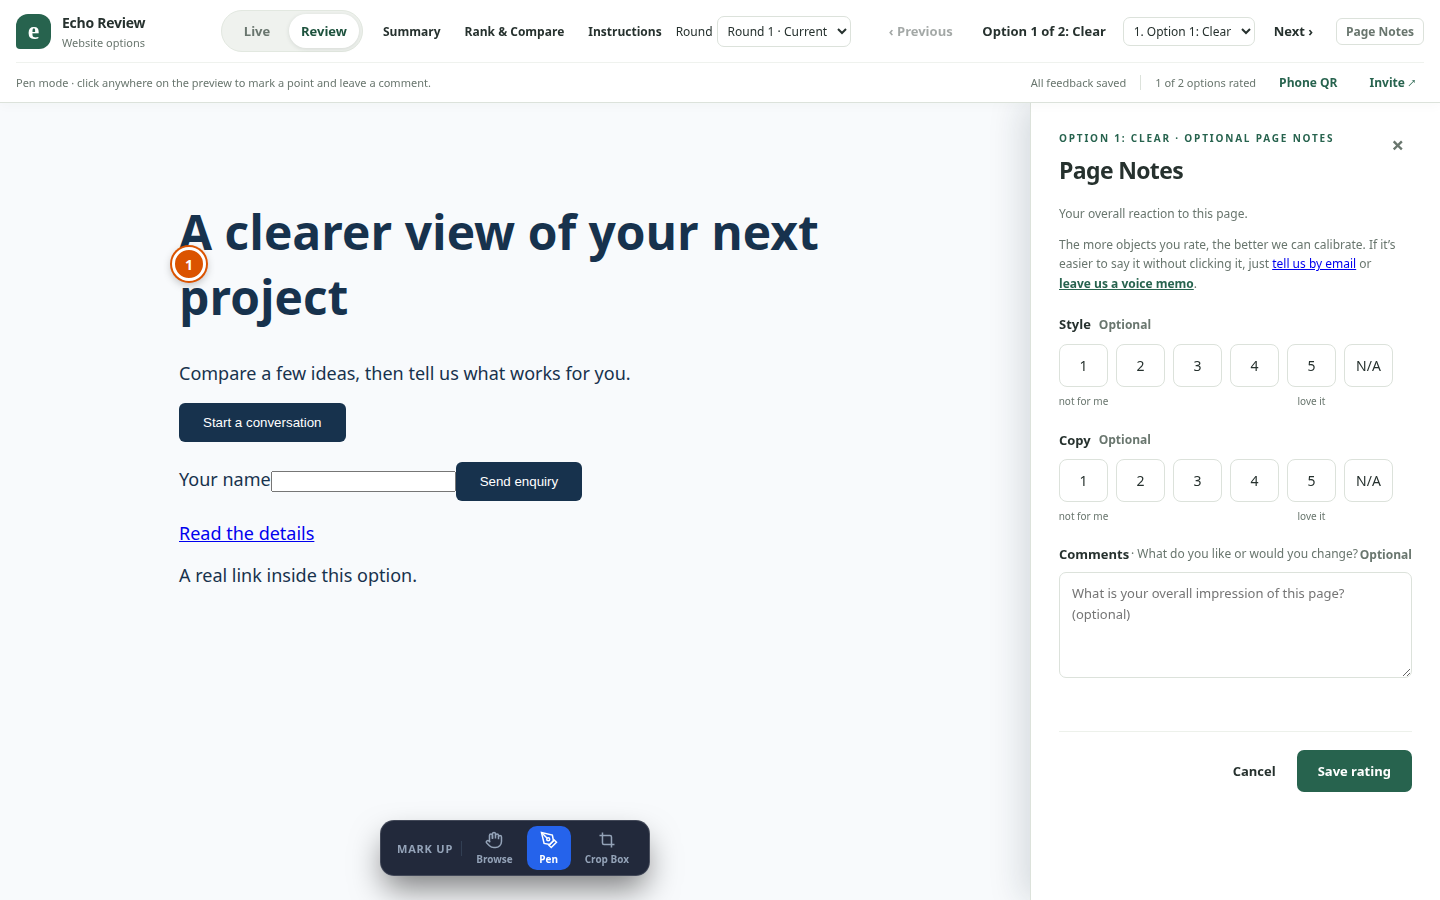Viewport: 1440px width, 900px height.
Task: Rate Copy as 3
Action: [1197, 481]
